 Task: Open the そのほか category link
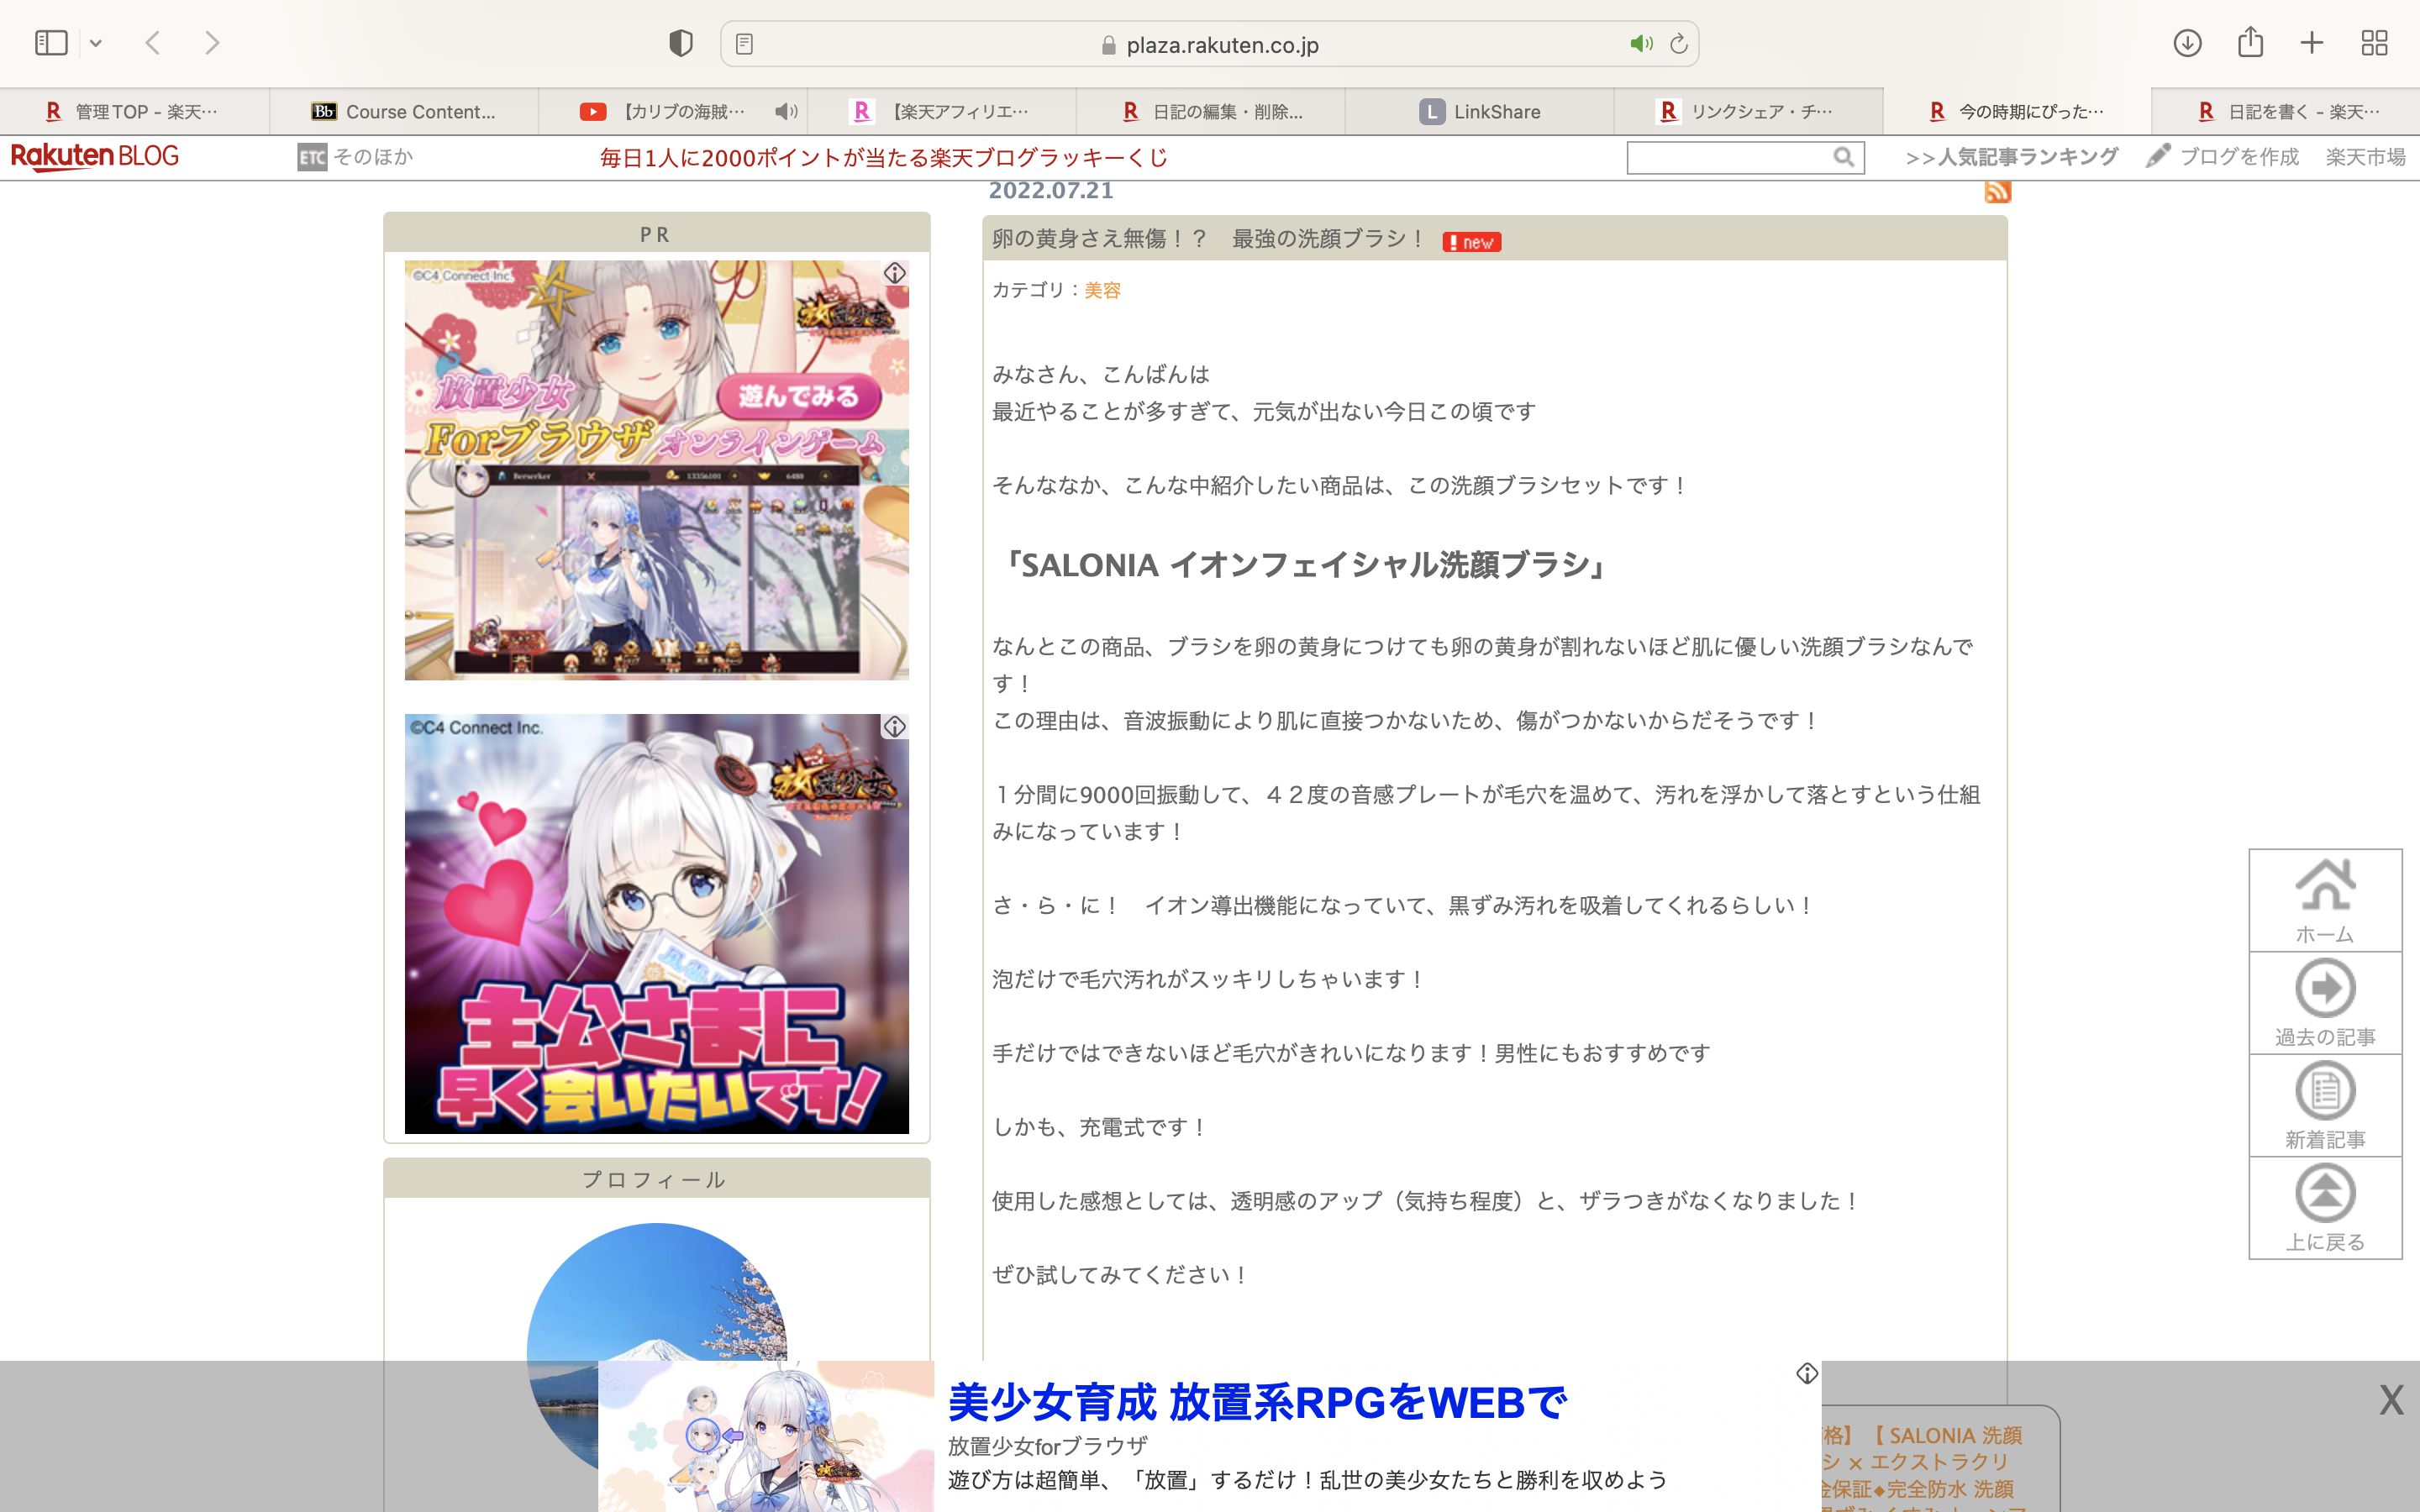coord(373,157)
